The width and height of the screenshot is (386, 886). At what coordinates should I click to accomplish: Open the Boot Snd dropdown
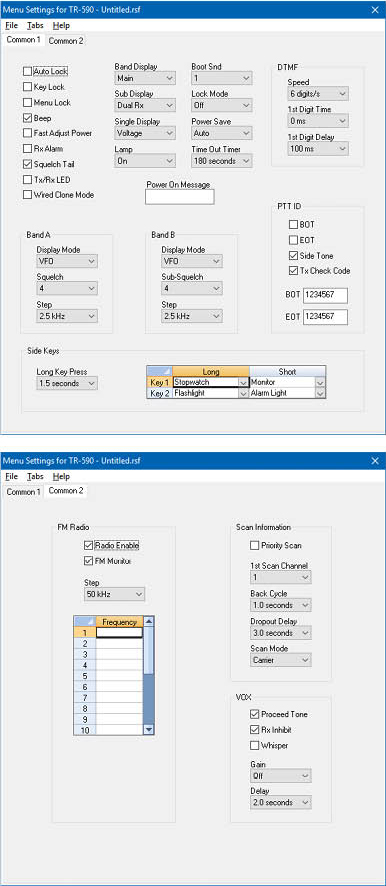(x=222, y=78)
